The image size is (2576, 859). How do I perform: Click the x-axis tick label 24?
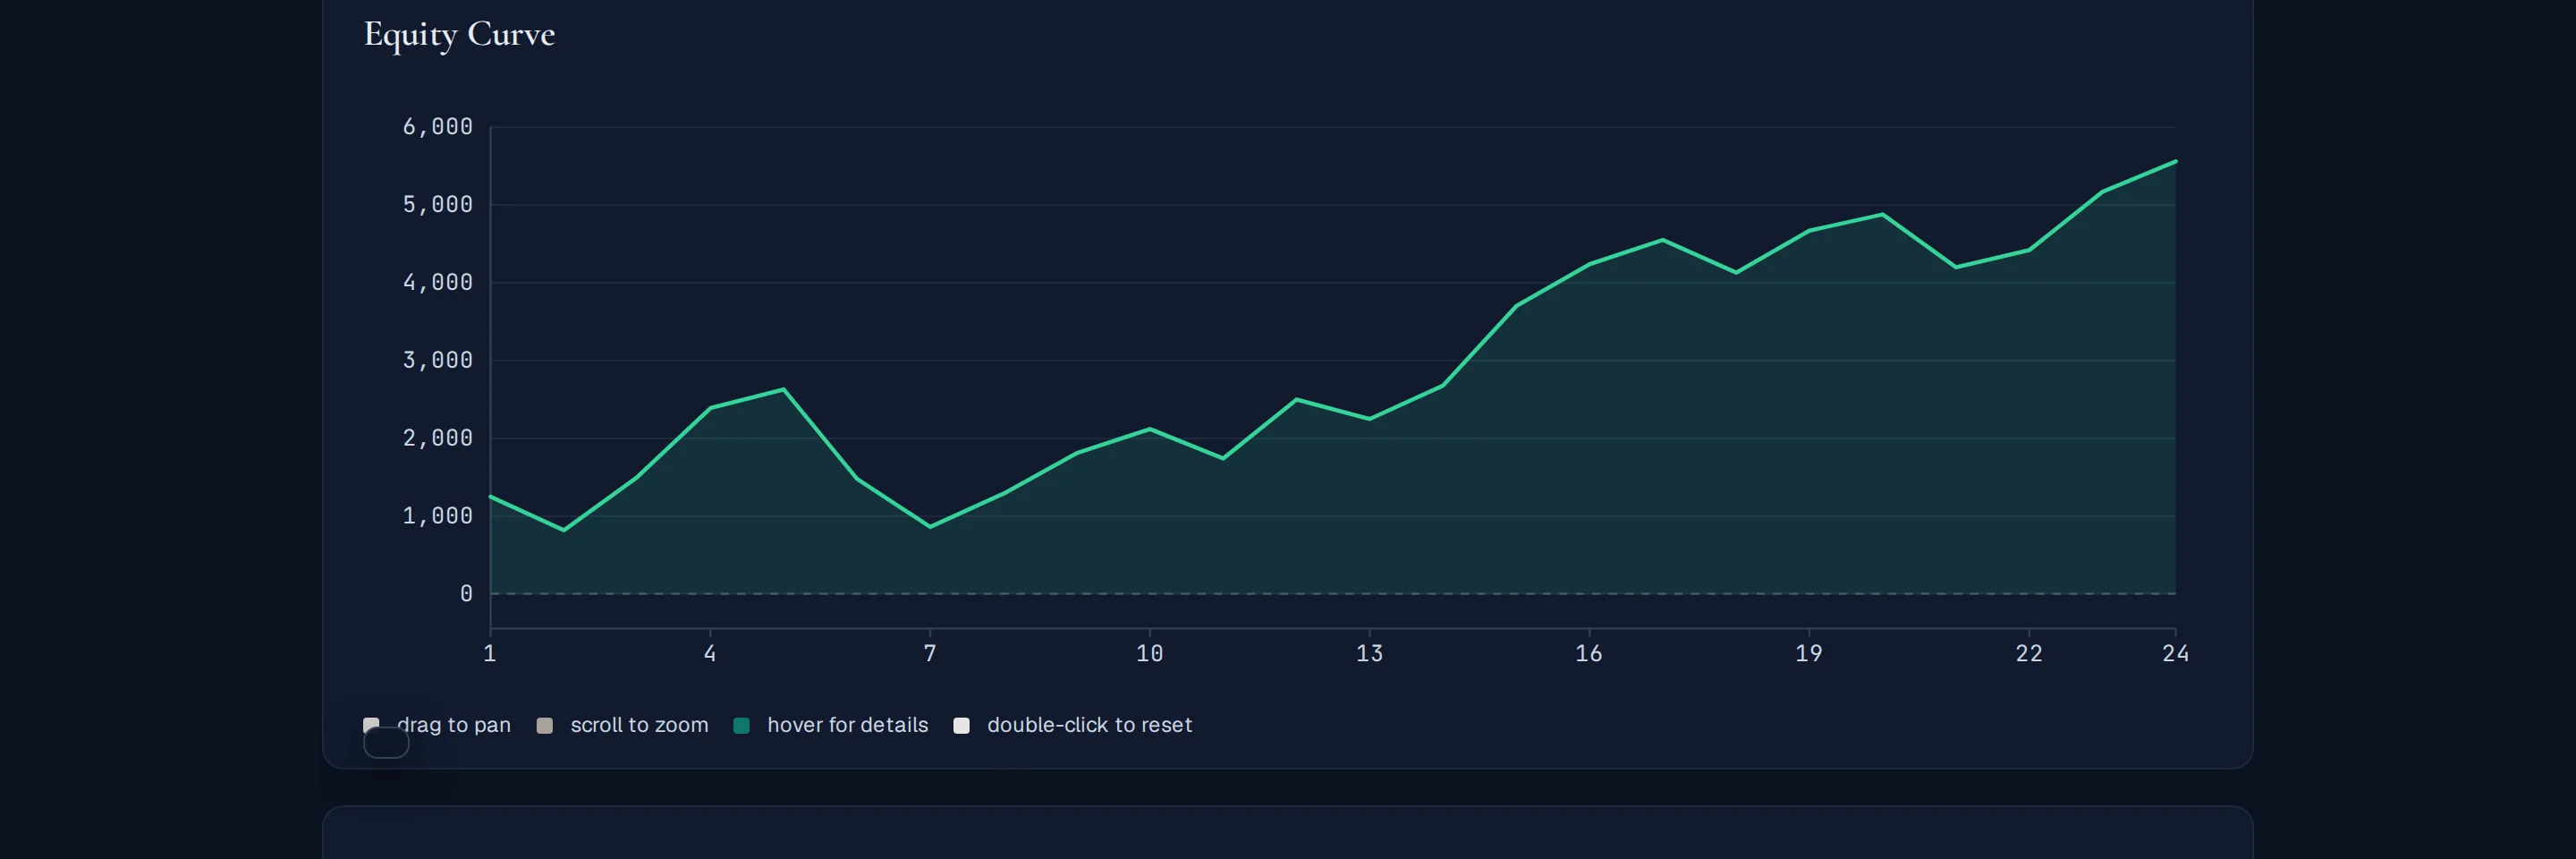(x=2176, y=654)
